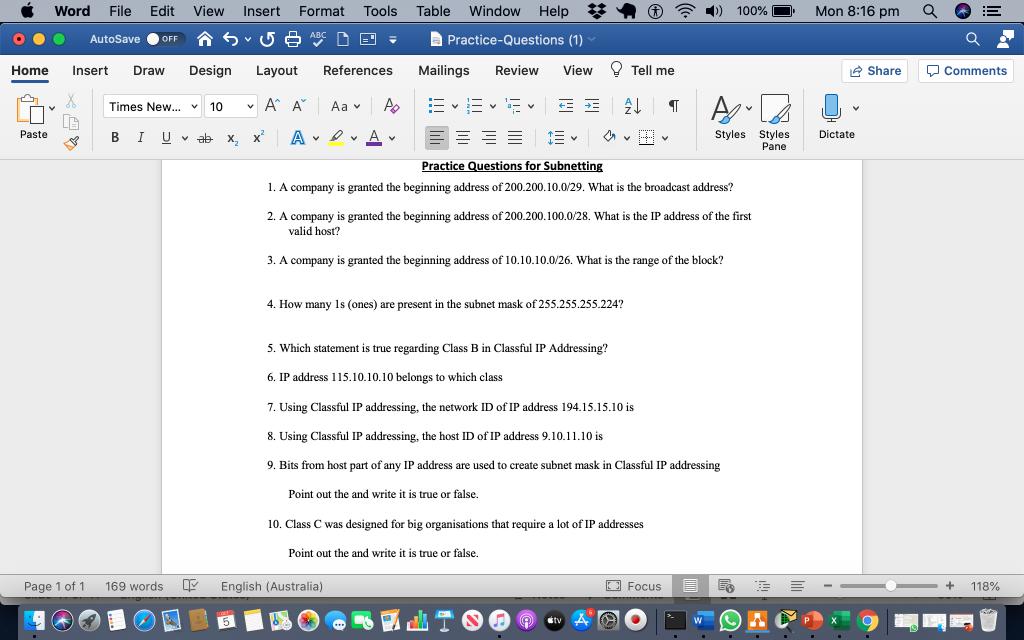Click the Dictate microphone icon
1024x640 pixels.
click(836, 115)
